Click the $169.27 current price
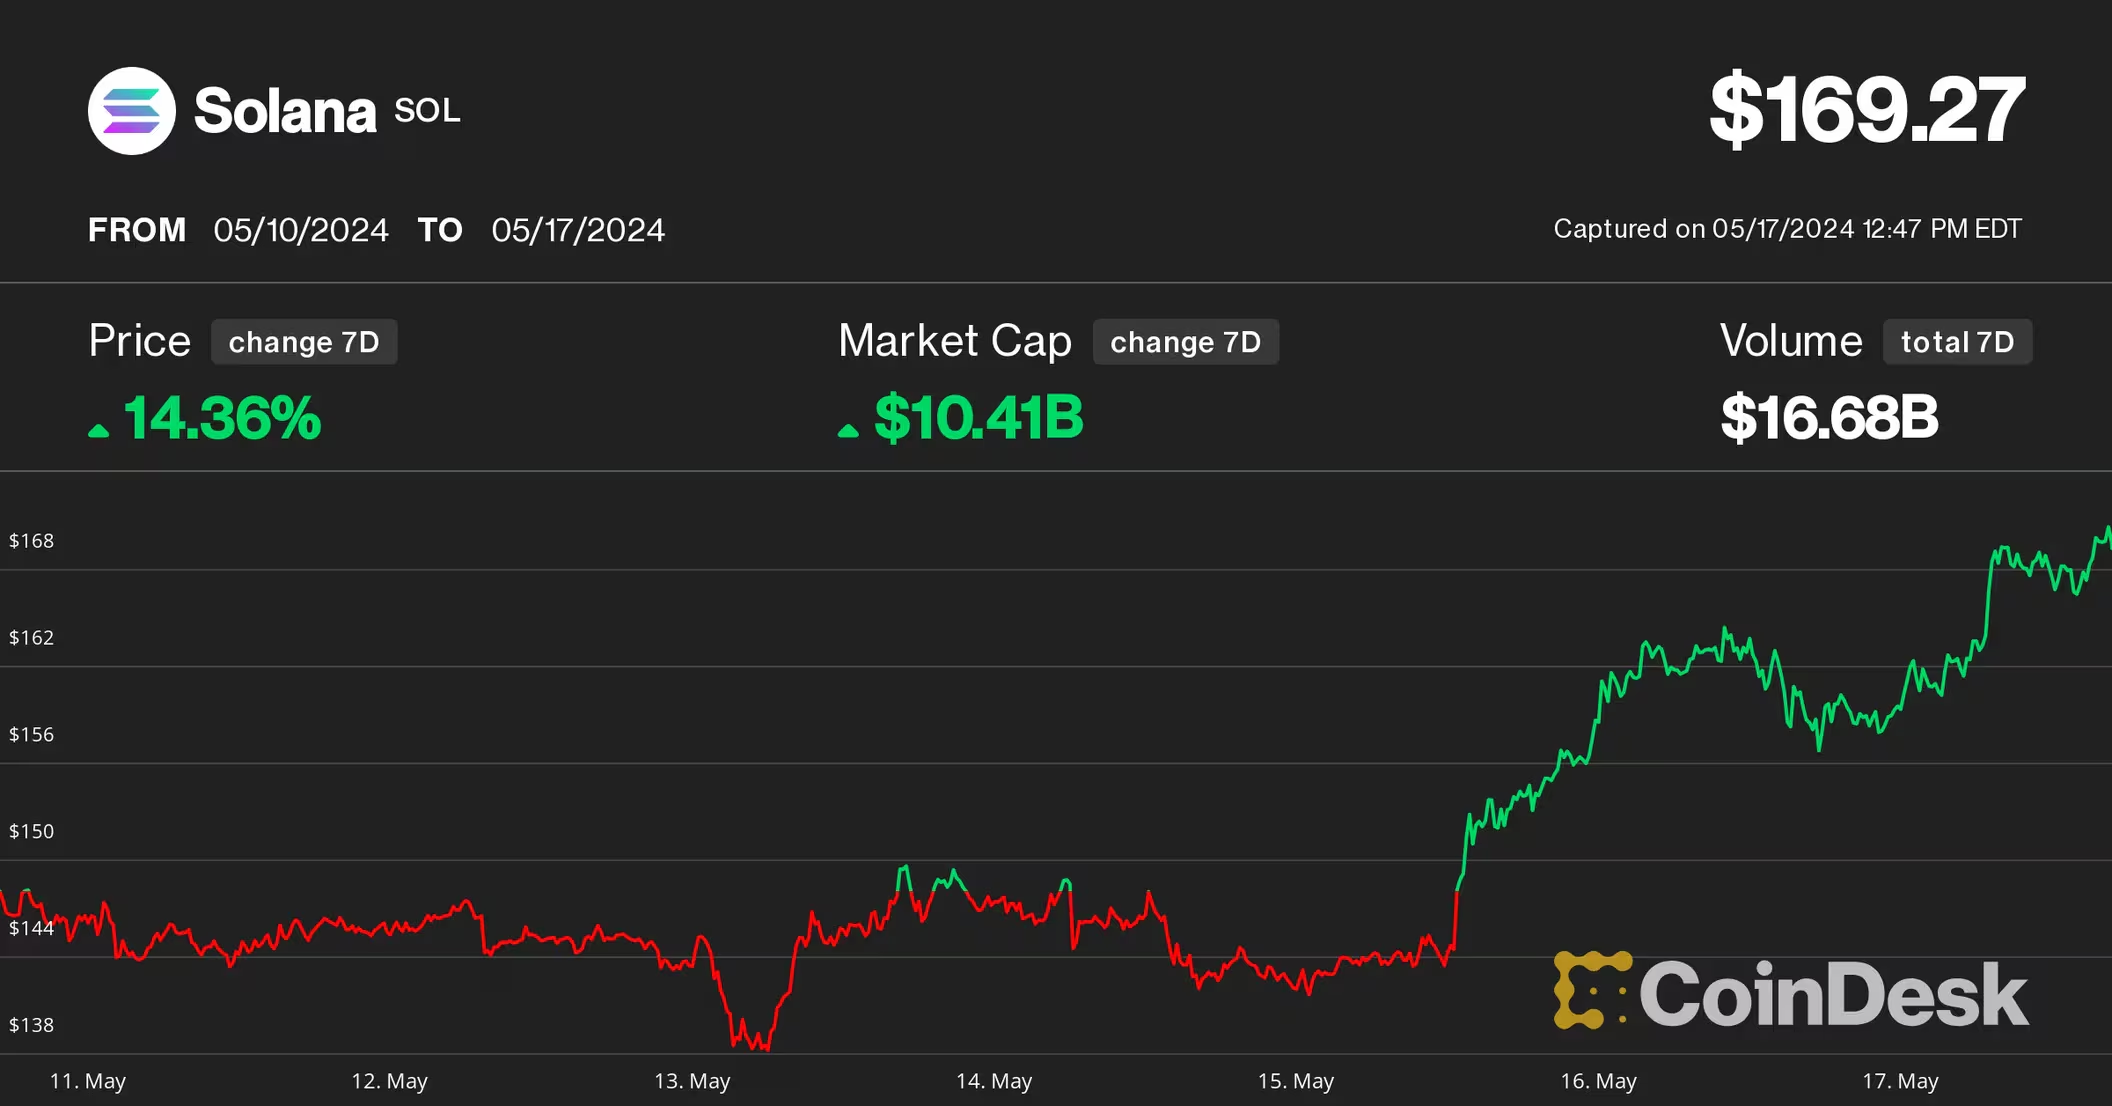The width and height of the screenshot is (2112, 1106). click(1866, 110)
